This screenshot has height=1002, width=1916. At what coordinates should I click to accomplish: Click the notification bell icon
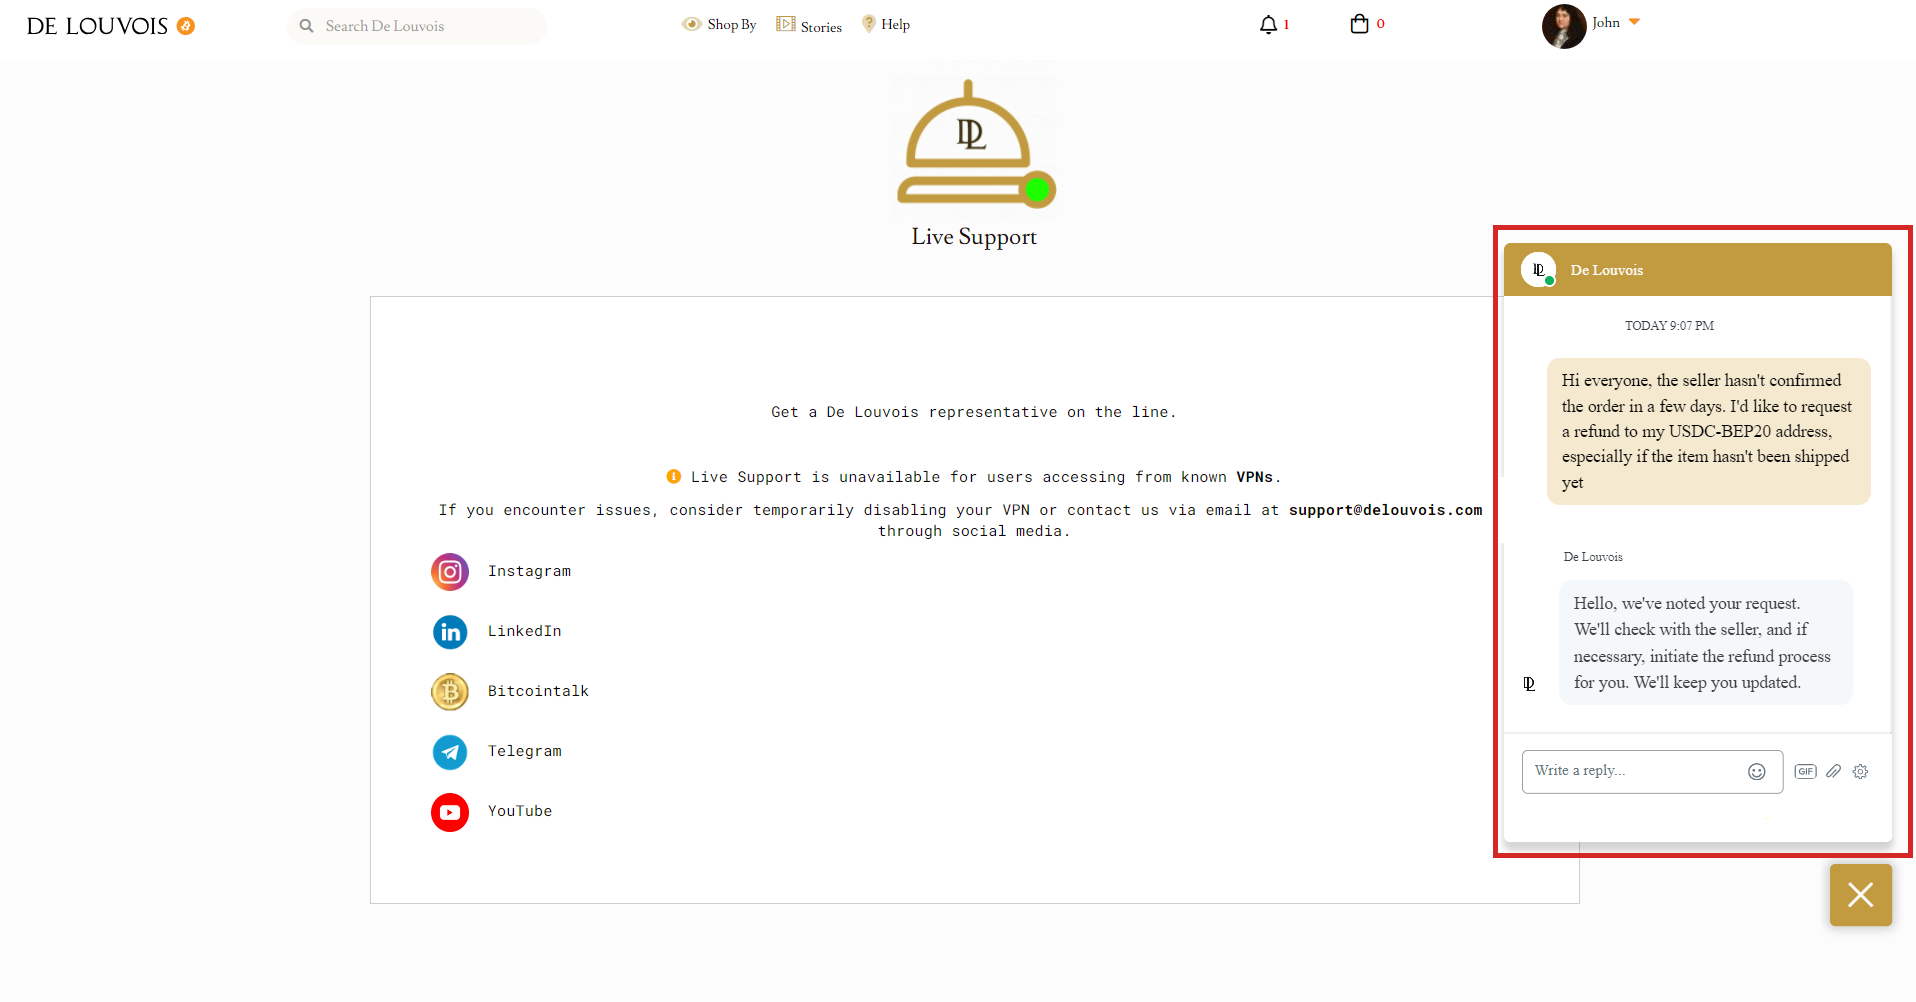[1268, 25]
